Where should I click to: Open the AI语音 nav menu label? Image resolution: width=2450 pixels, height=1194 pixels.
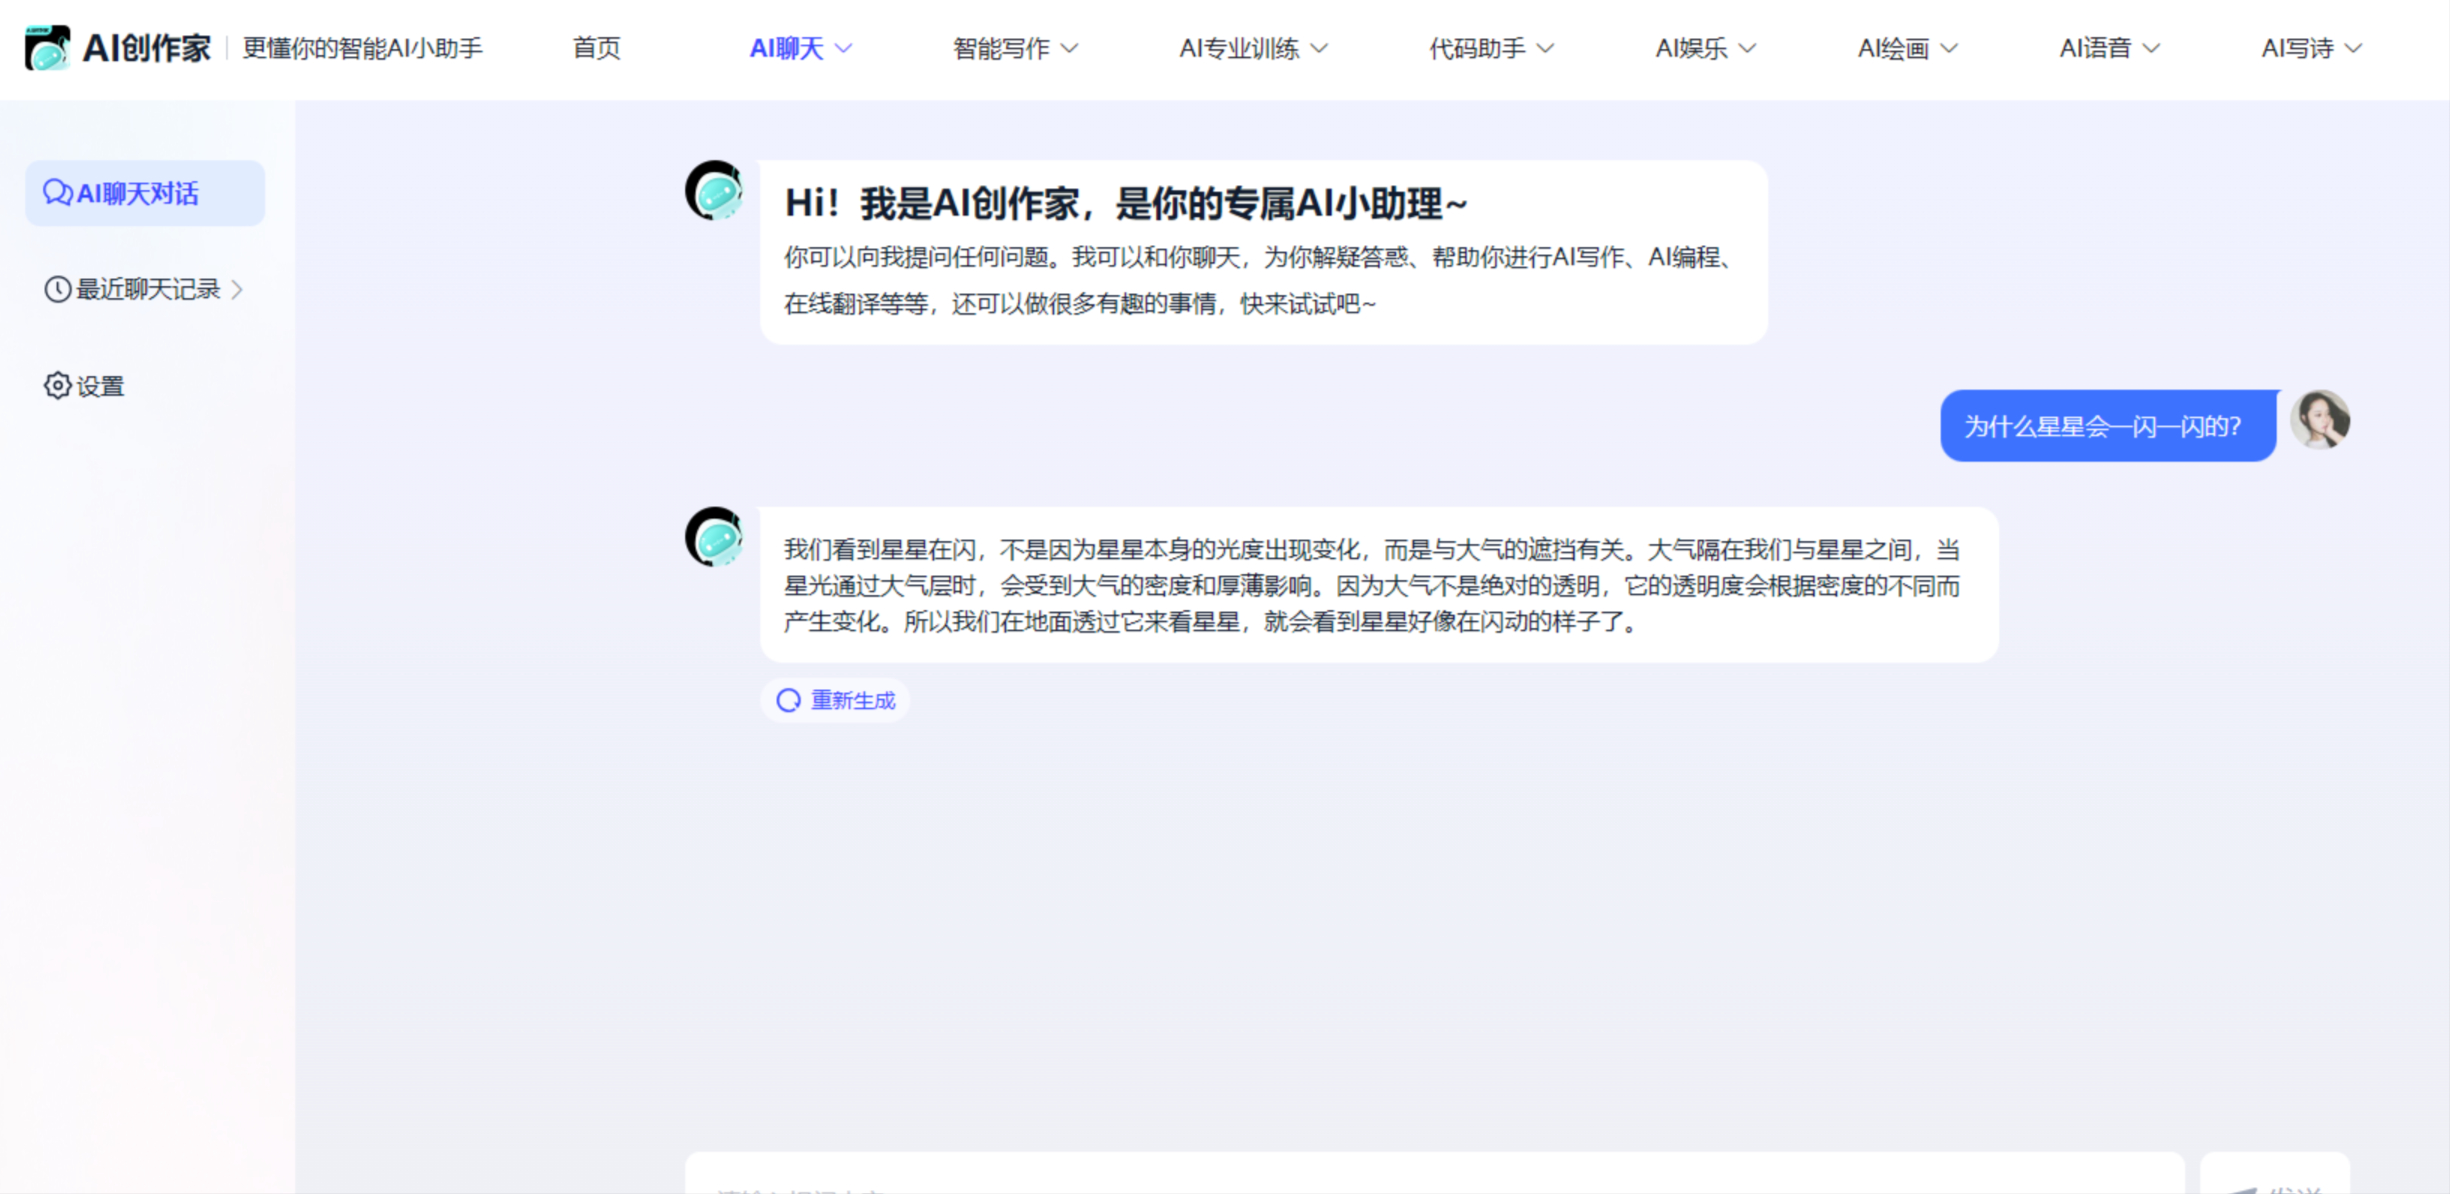[x=2095, y=48]
